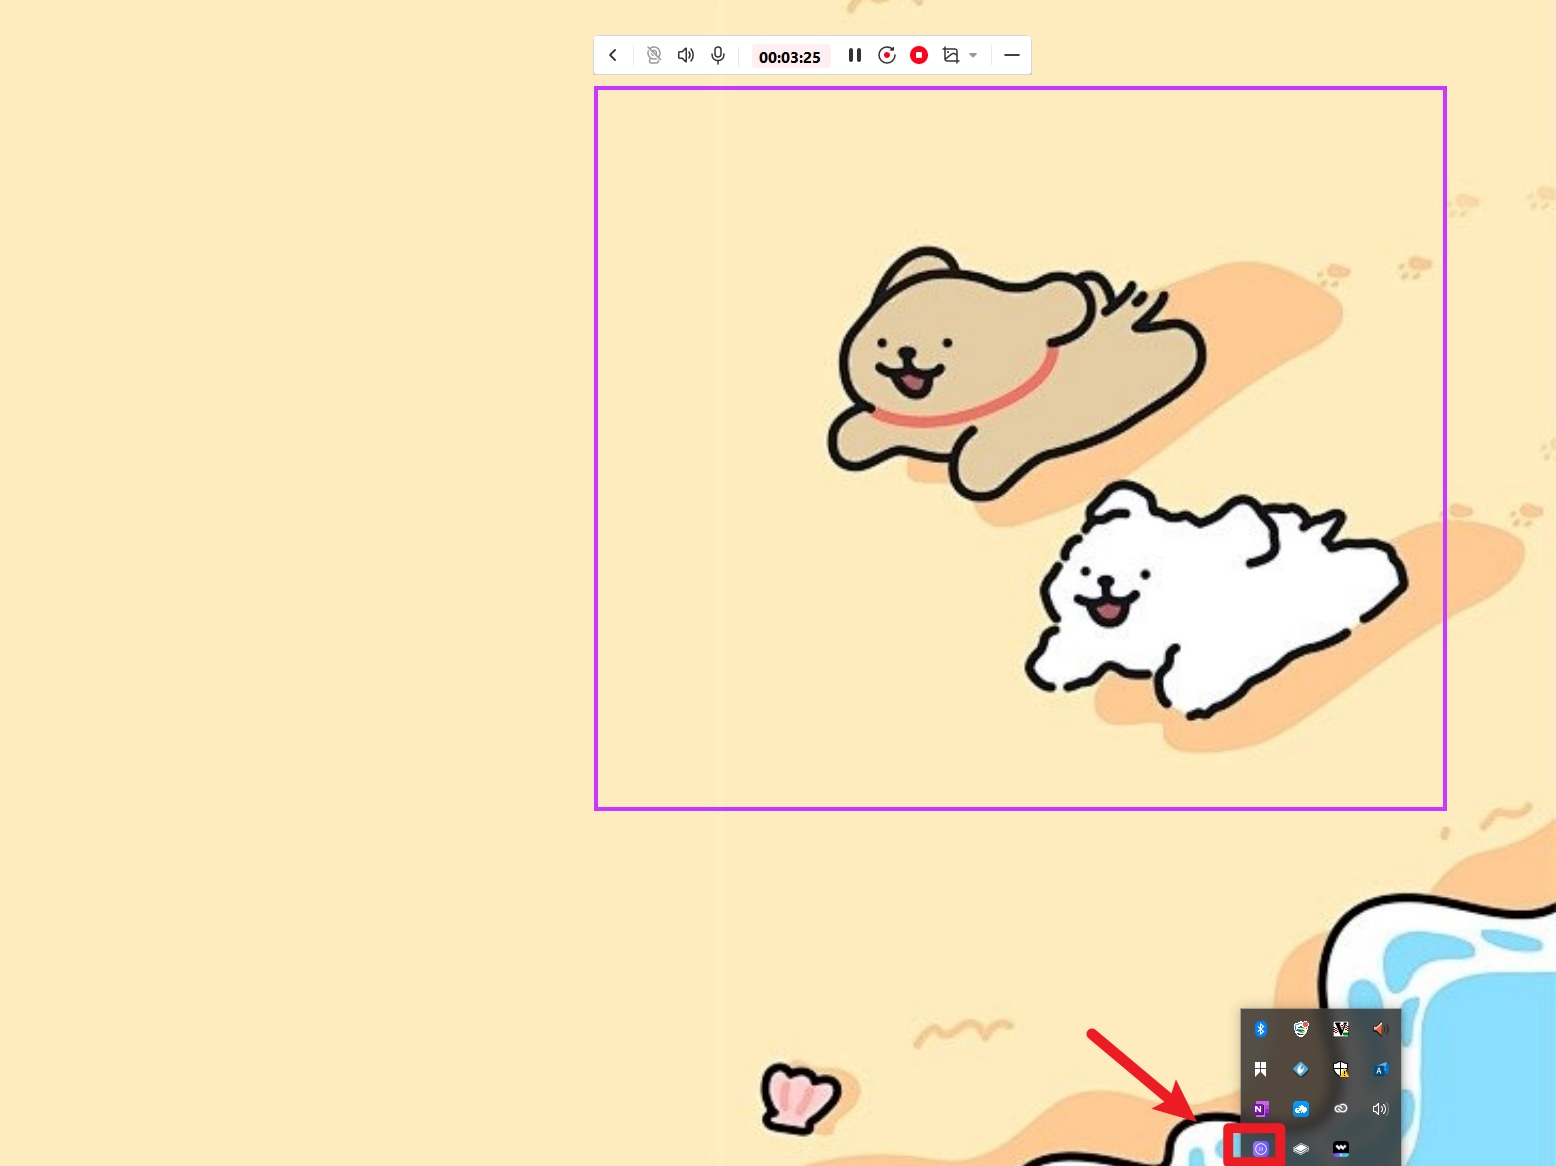Screen dimensions: 1556x1166
Task: Click the blue cloud tray icon
Action: point(1301,1109)
